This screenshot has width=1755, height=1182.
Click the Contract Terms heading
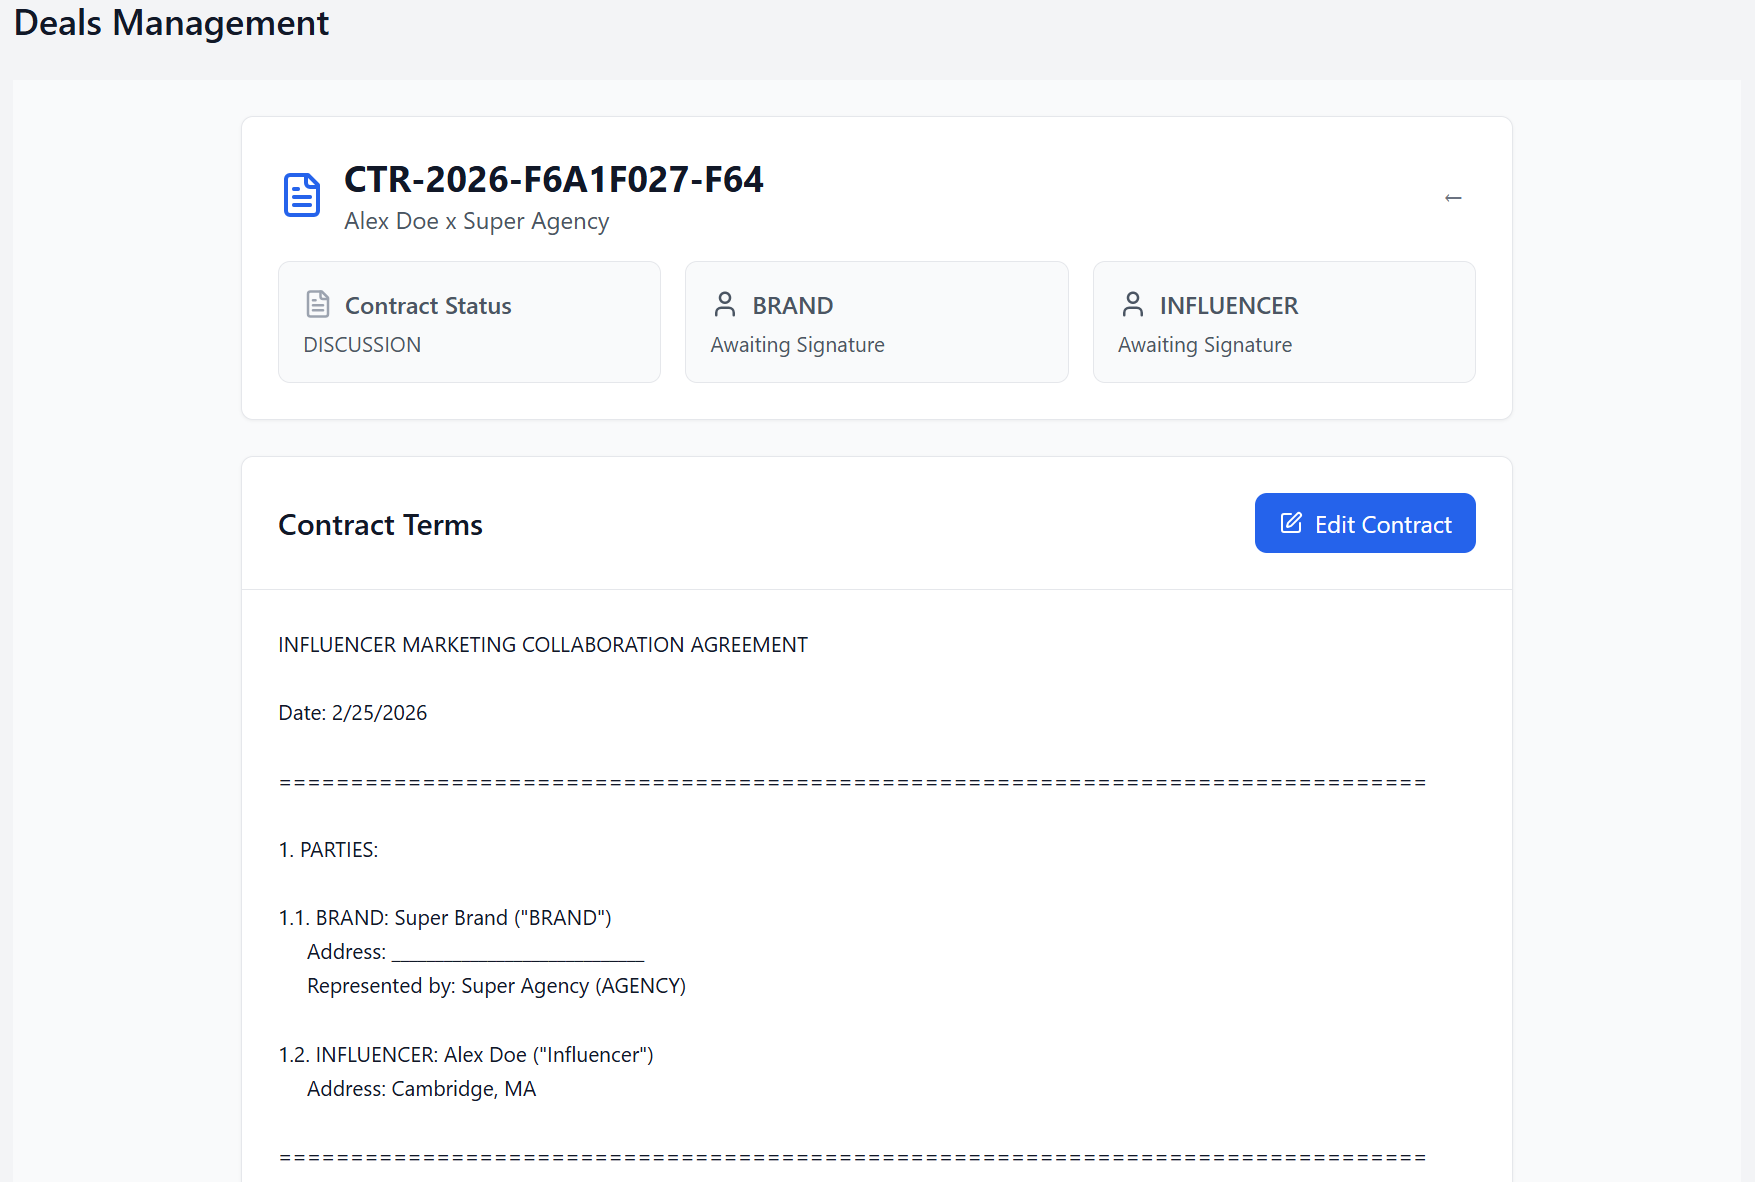tap(380, 525)
